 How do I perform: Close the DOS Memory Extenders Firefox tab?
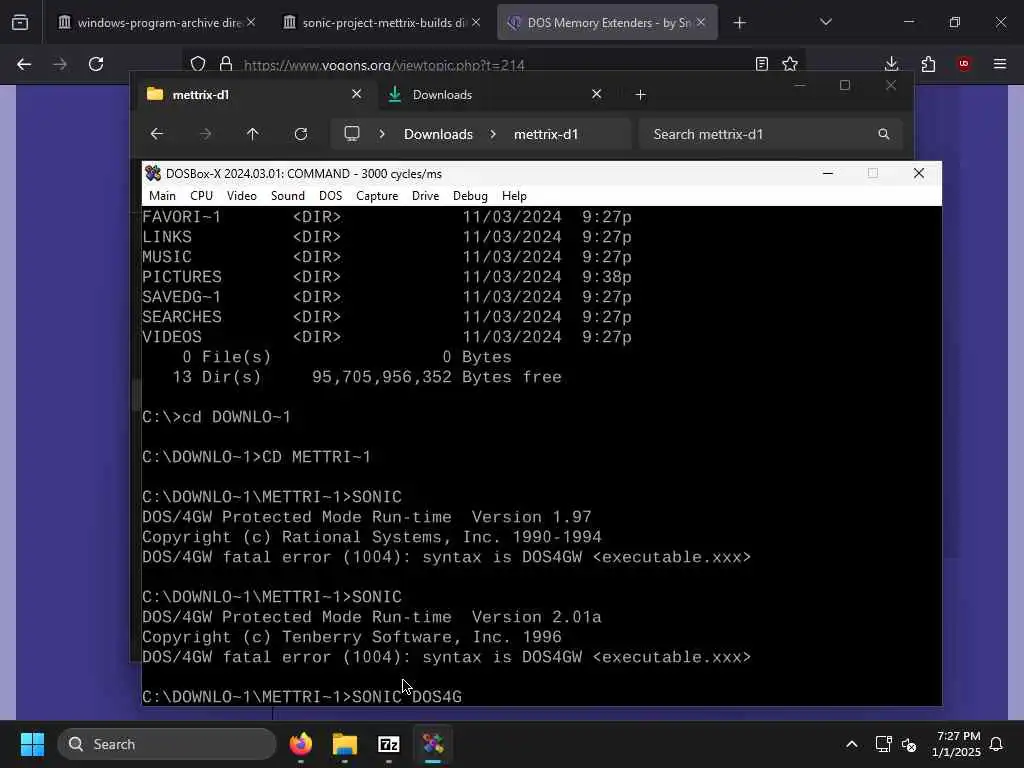(701, 22)
